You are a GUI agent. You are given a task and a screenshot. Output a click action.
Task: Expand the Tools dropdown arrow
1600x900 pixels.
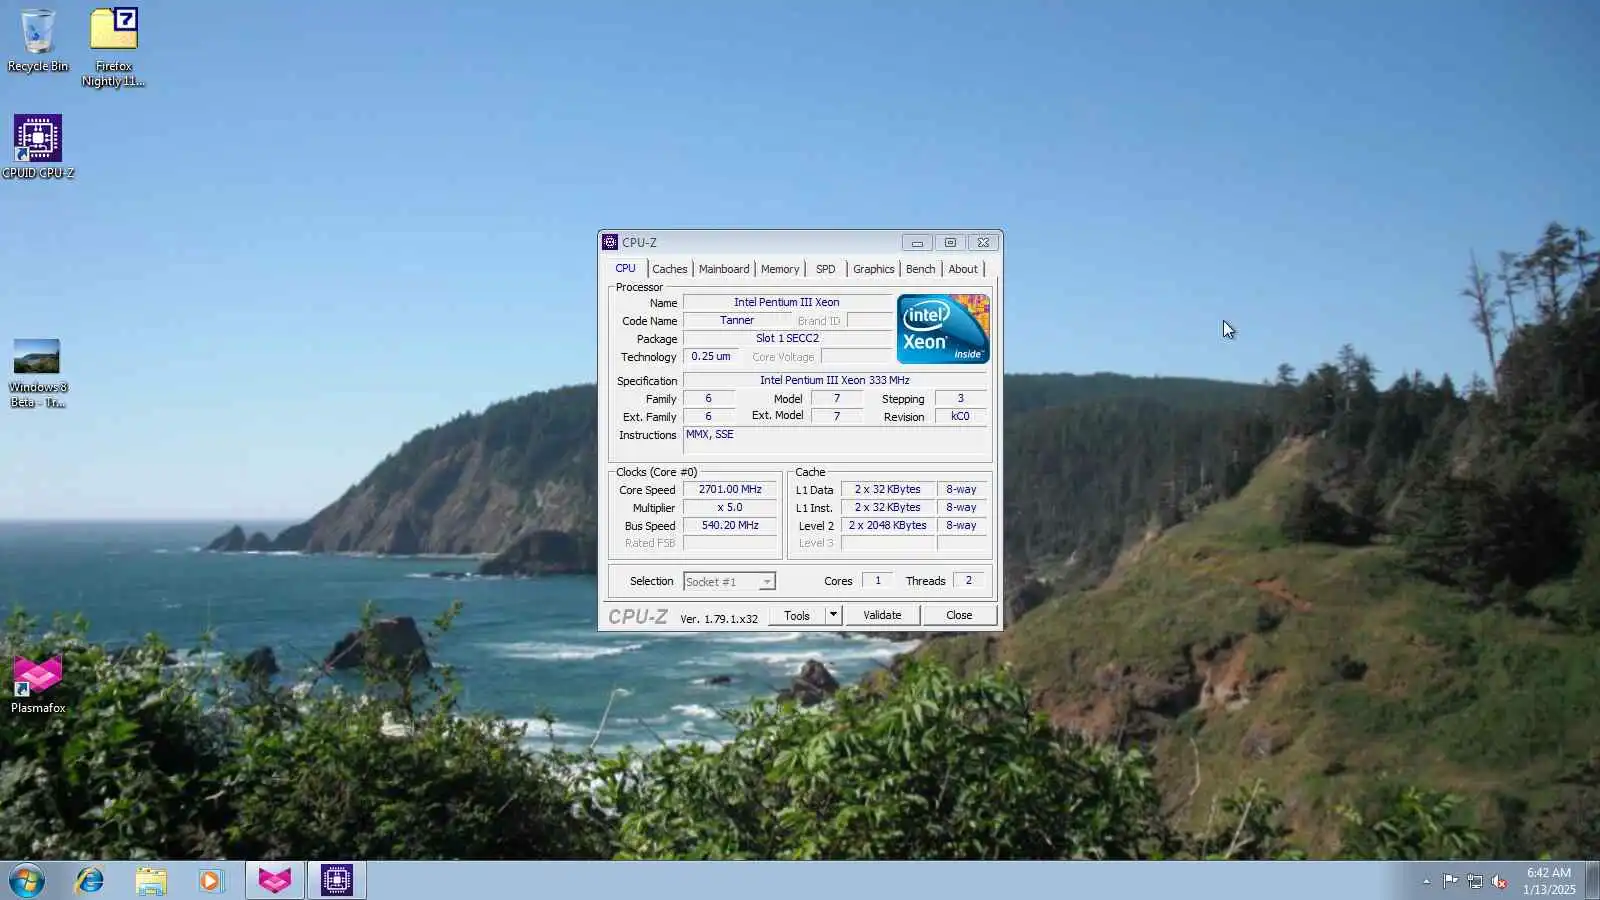833,616
